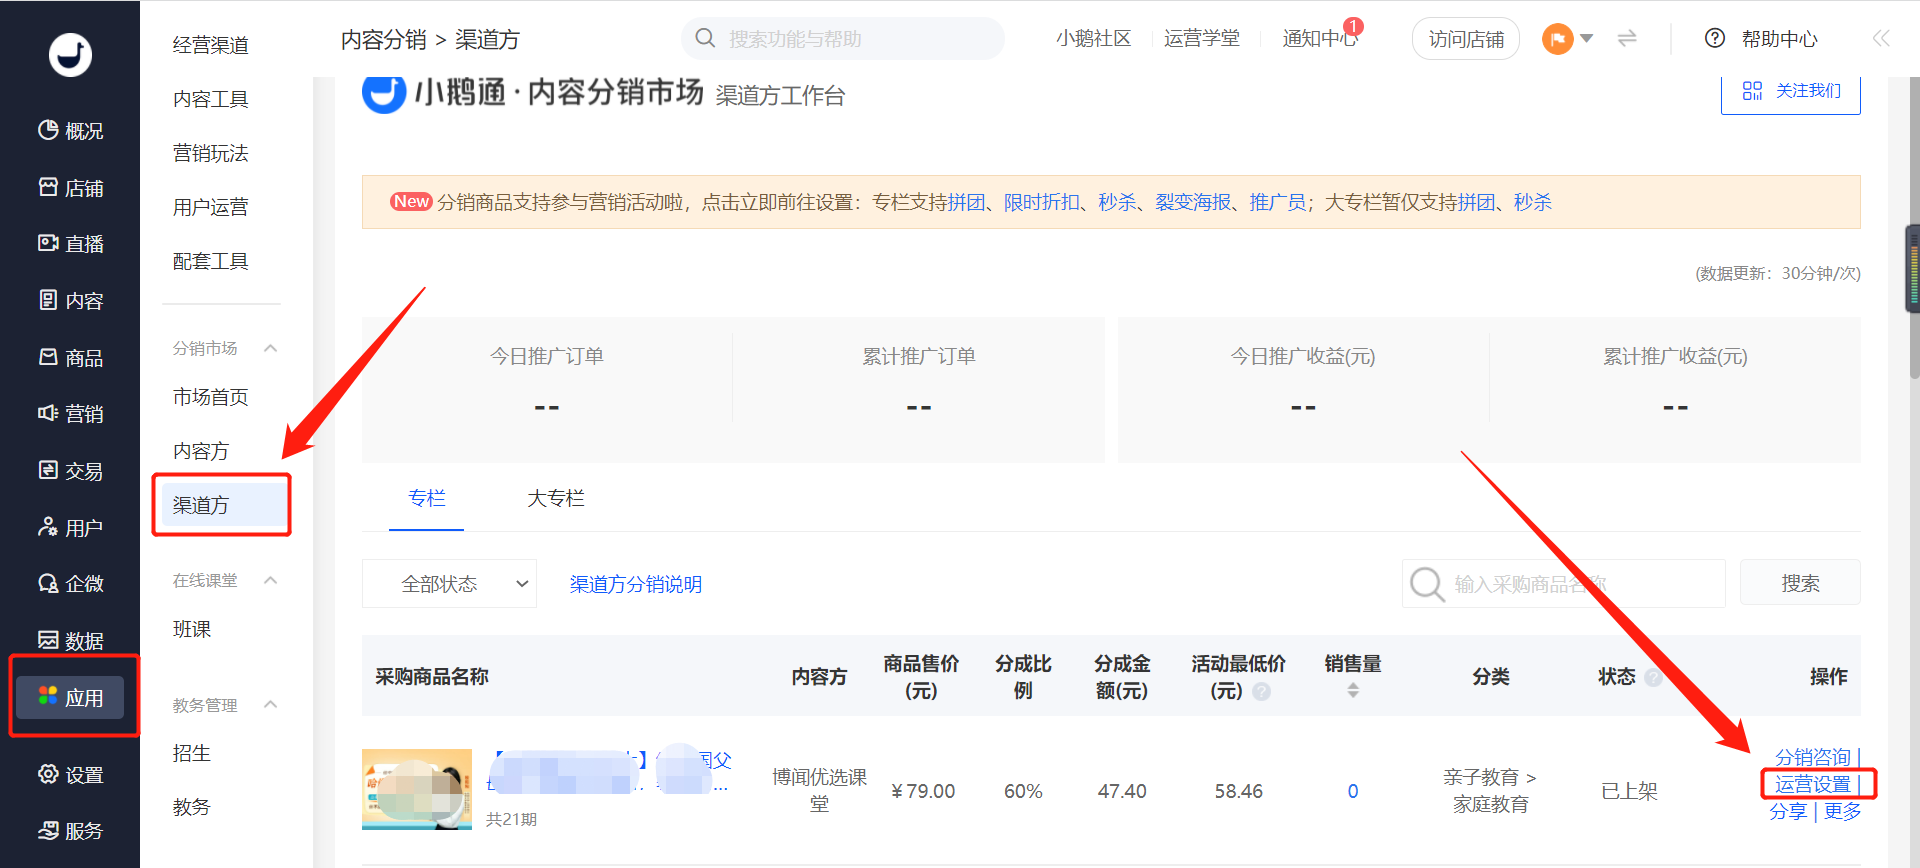Image resolution: width=1920 pixels, height=868 pixels.
Task: Collapse the 分销市场 menu group
Action: click(270, 348)
